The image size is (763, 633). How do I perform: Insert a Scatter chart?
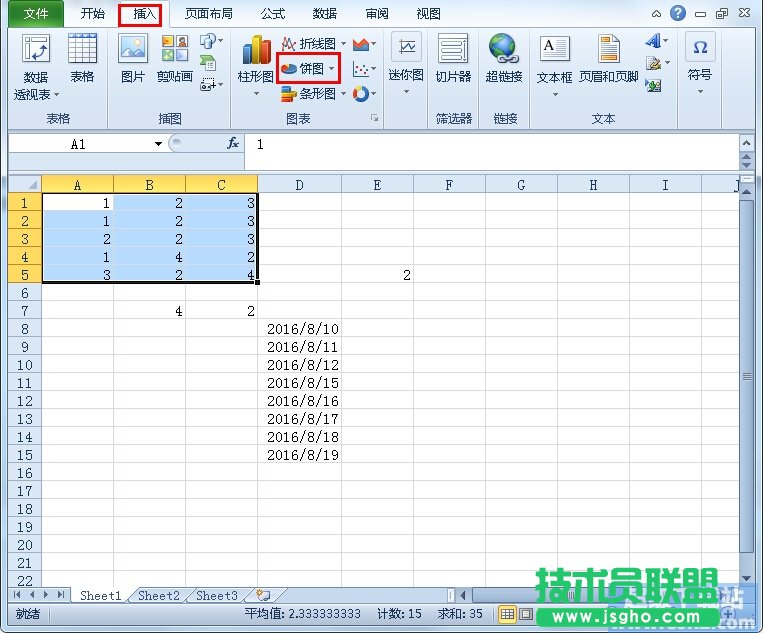tap(364, 69)
